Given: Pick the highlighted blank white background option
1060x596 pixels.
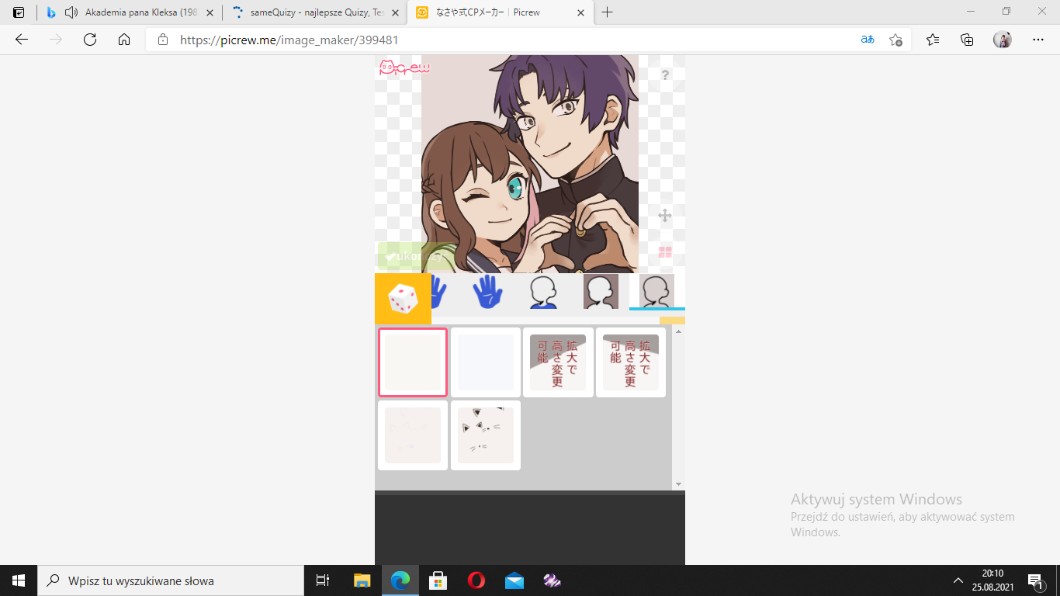Looking at the screenshot, I should tap(413, 362).
